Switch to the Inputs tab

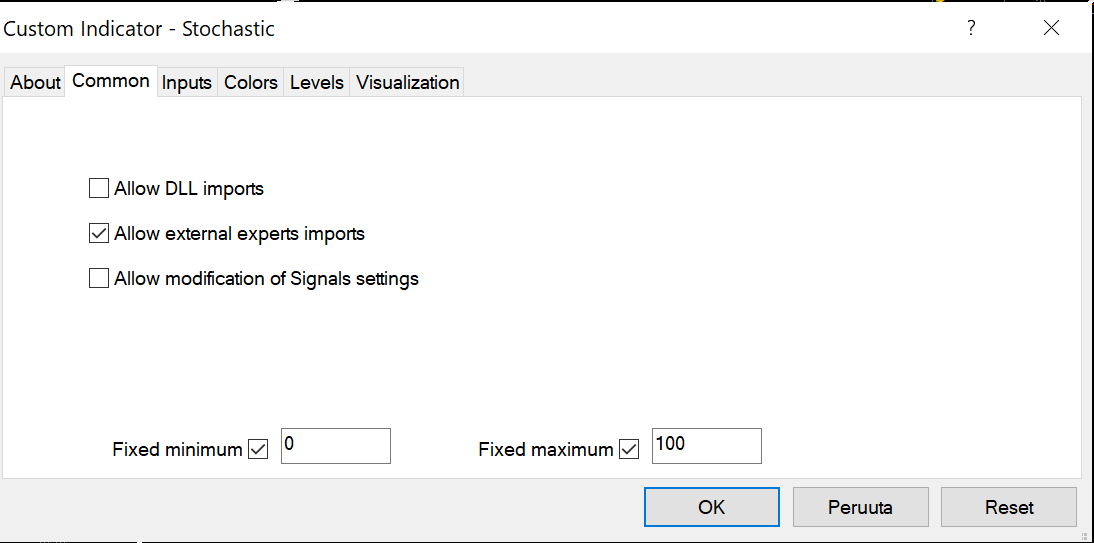[x=187, y=83]
